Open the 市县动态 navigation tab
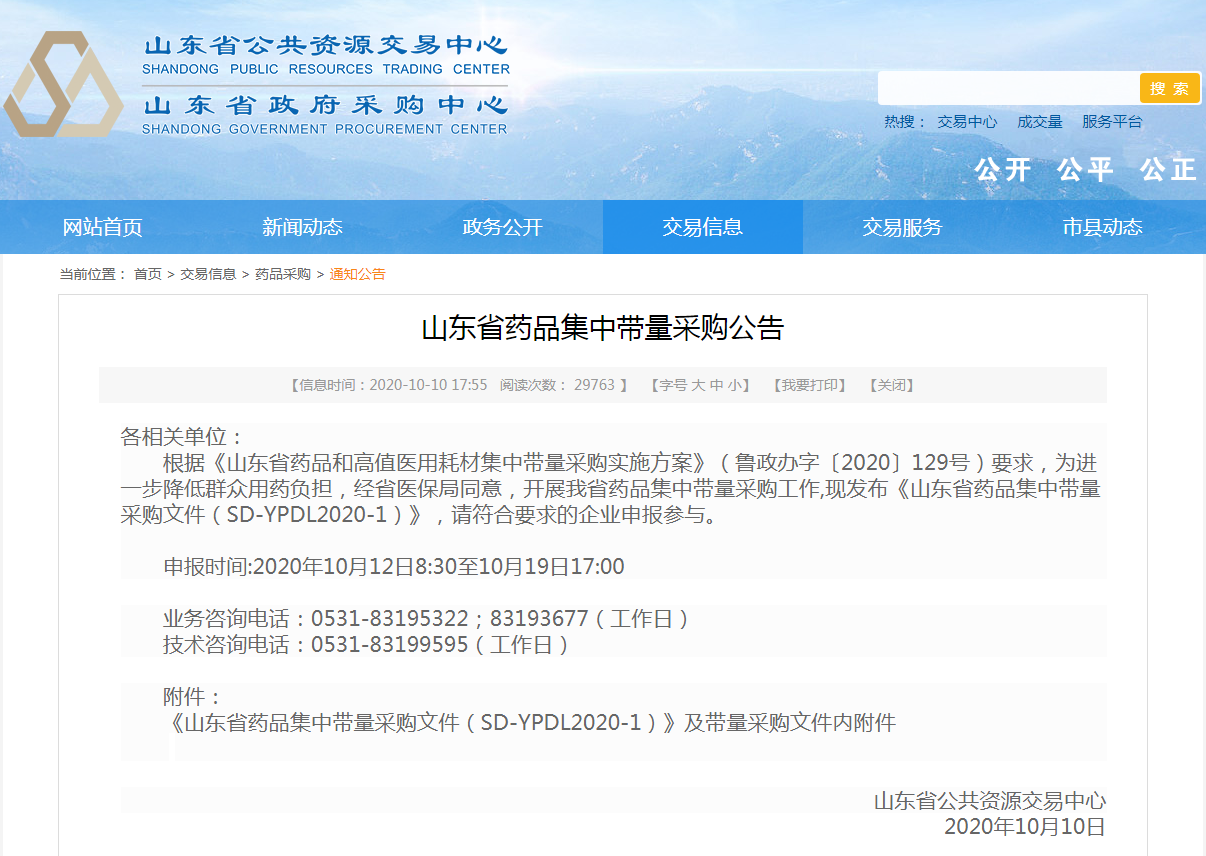Viewport: 1206px width, 856px height. point(1102,227)
